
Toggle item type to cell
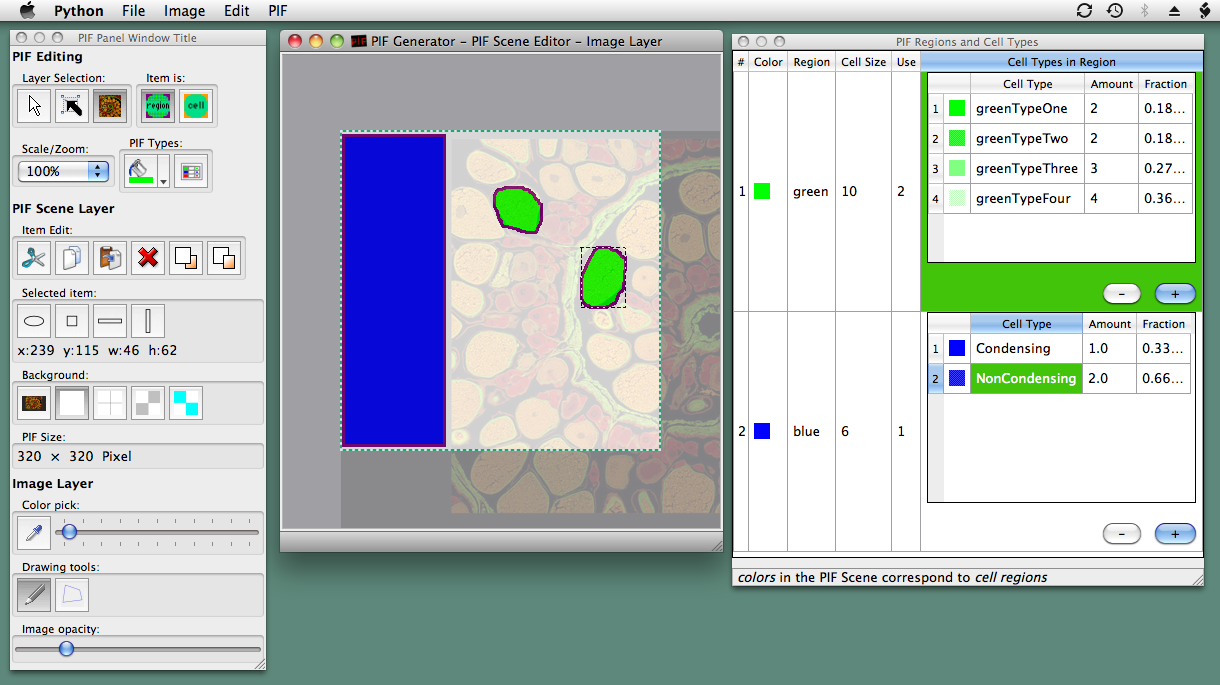(x=195, y=106)
